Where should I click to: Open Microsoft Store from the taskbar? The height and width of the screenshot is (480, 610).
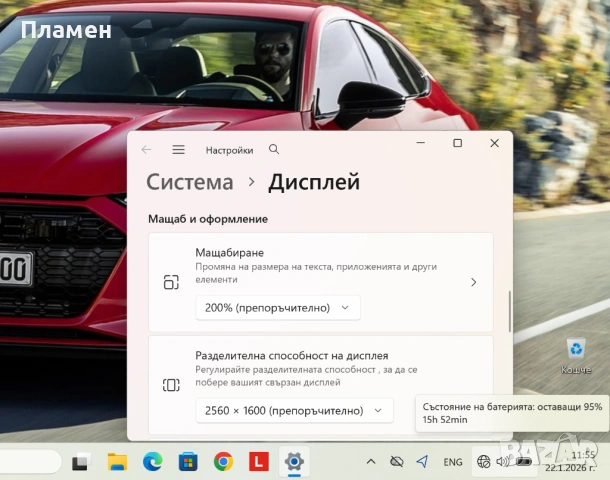coord(188,462)
